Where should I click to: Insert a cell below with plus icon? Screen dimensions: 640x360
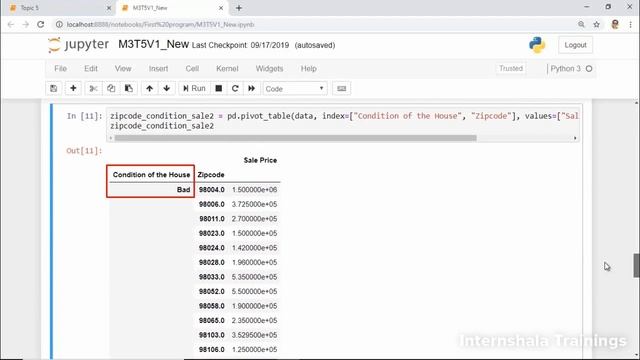73,89
